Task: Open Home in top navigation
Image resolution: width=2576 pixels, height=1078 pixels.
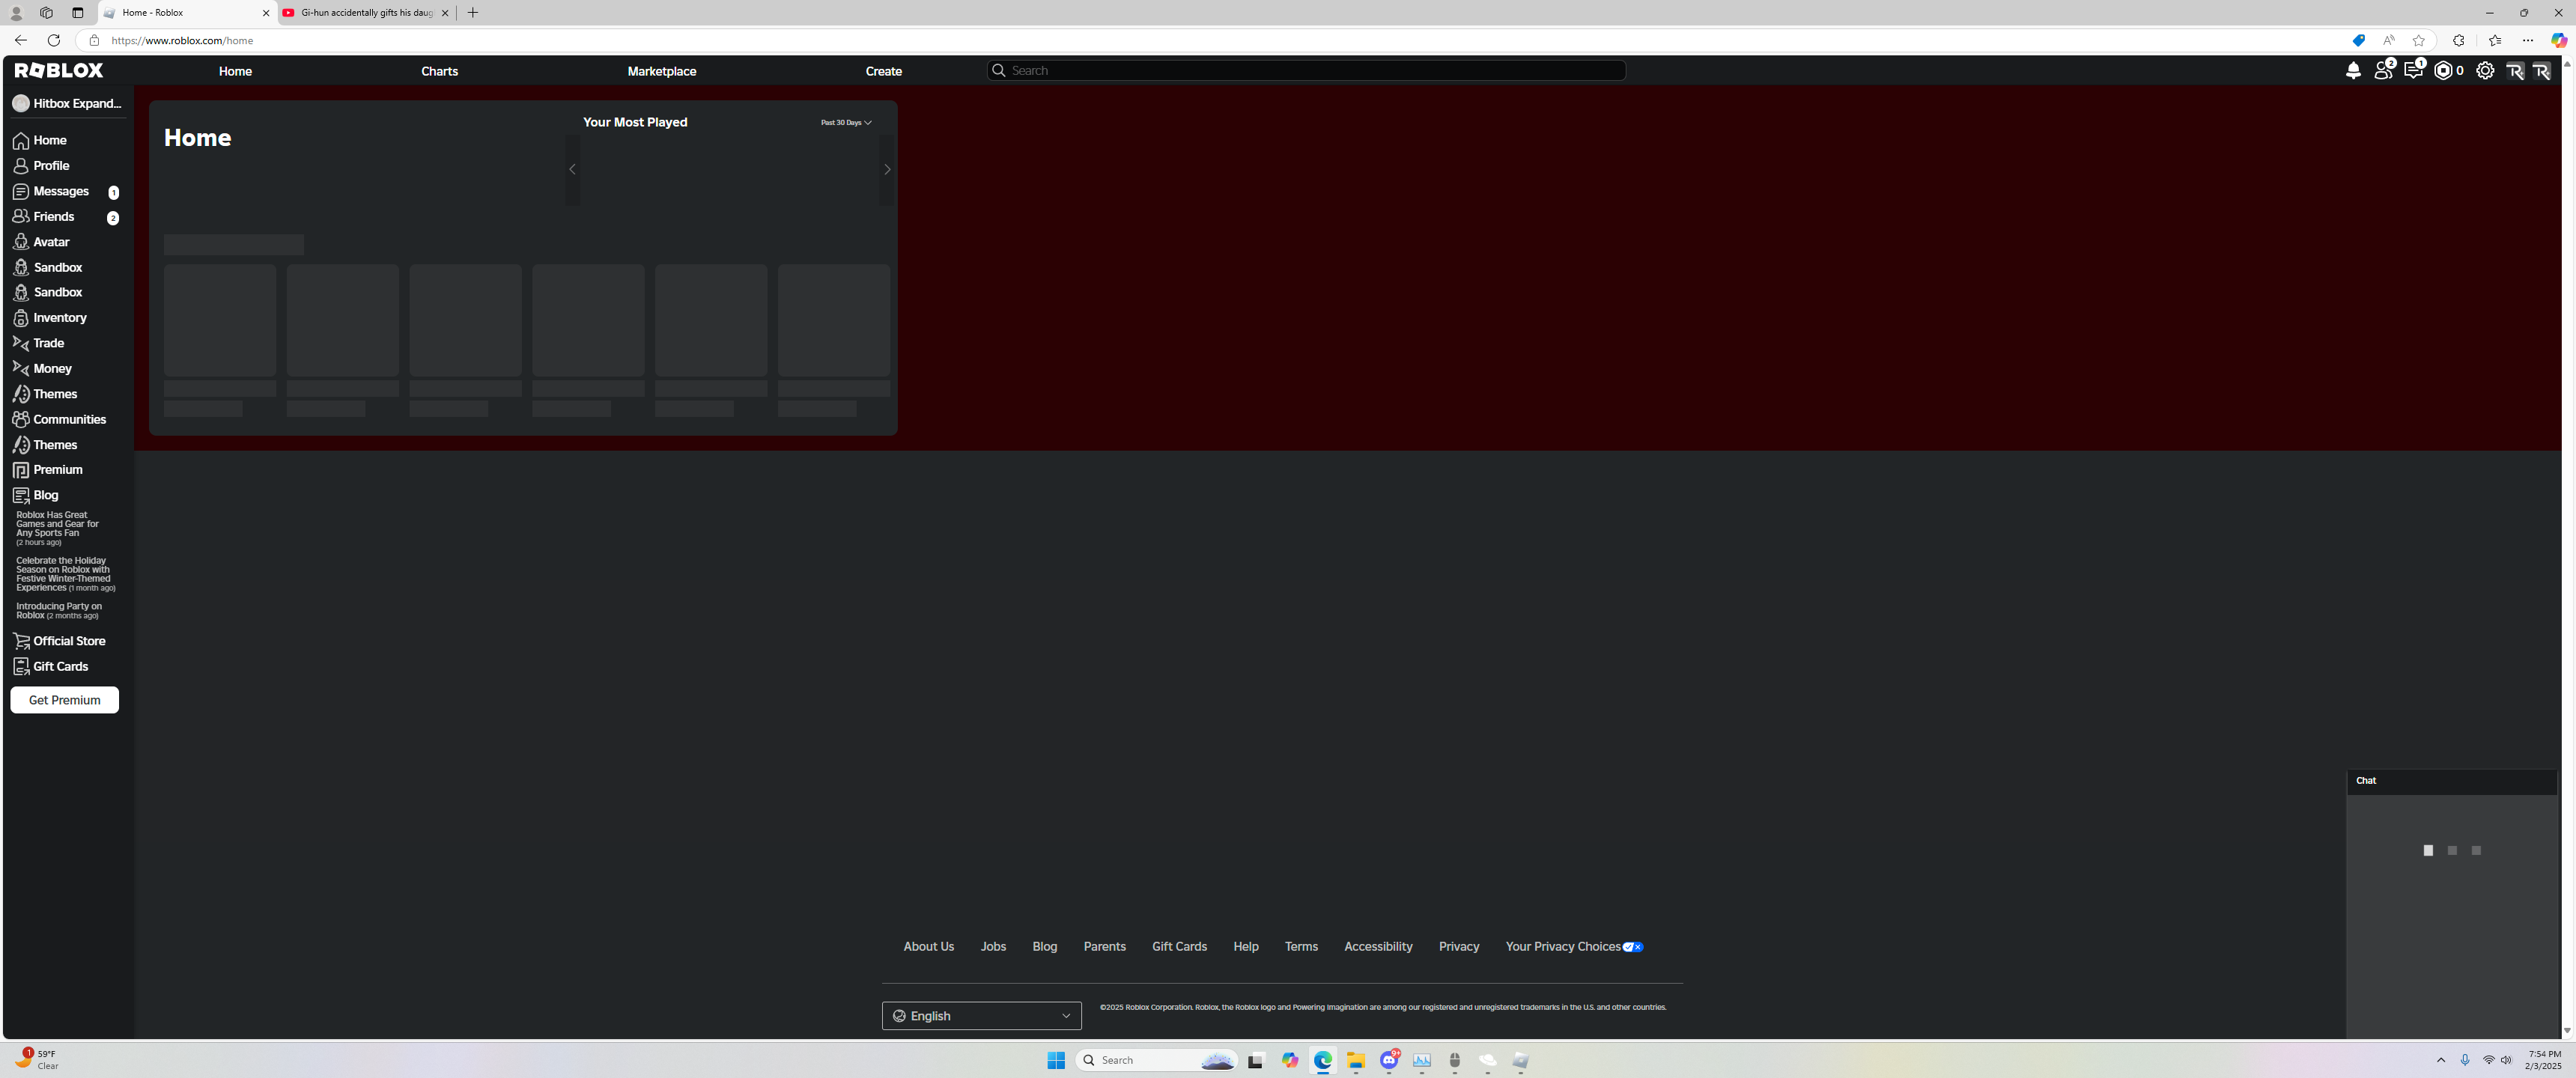Action: pyautogui.click(x=235, y=72)
